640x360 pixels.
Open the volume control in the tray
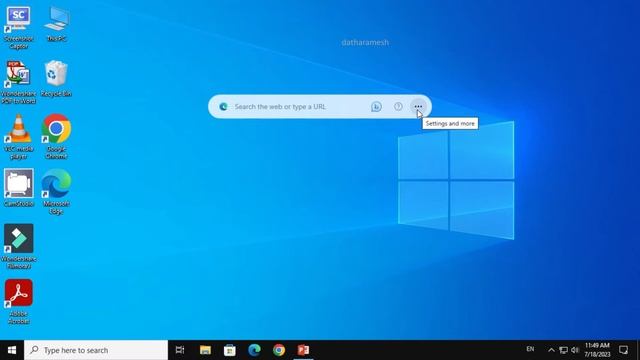(575, 350)
